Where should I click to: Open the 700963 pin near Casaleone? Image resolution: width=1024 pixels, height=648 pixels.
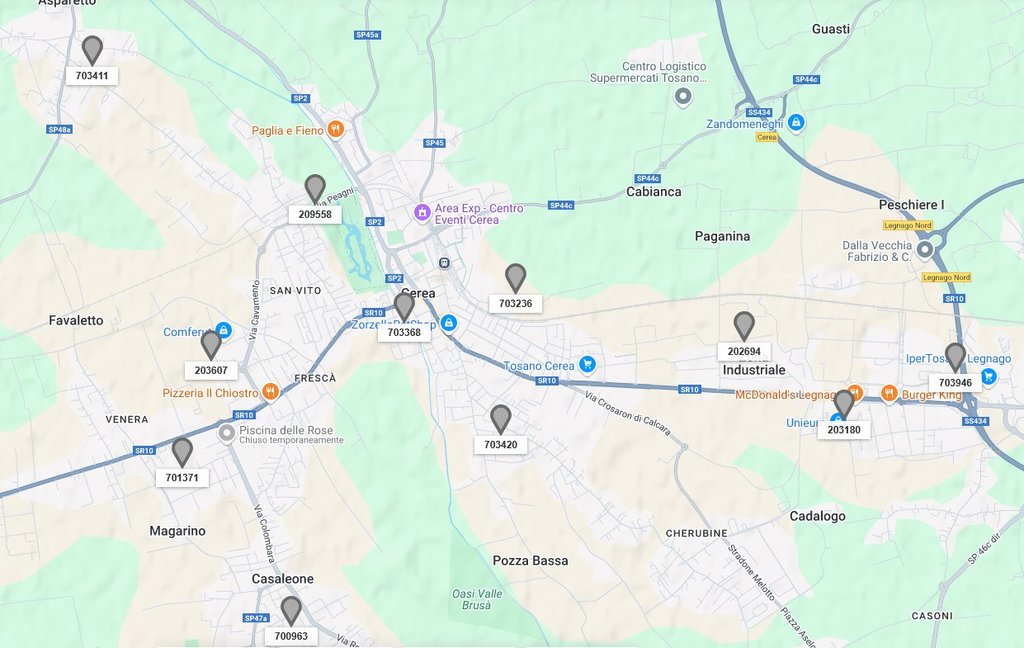click(x=291, y=611)
